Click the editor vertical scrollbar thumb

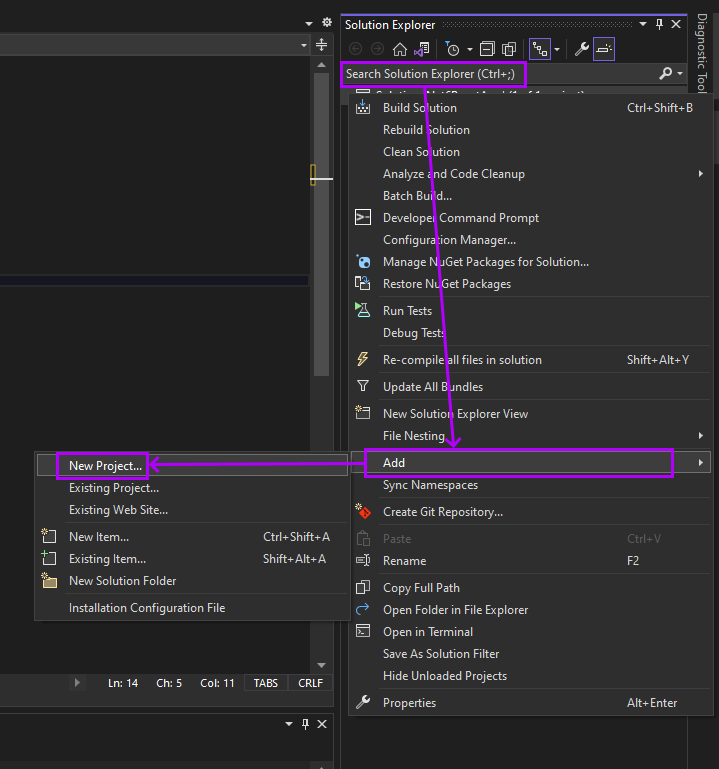click(321, 225)
